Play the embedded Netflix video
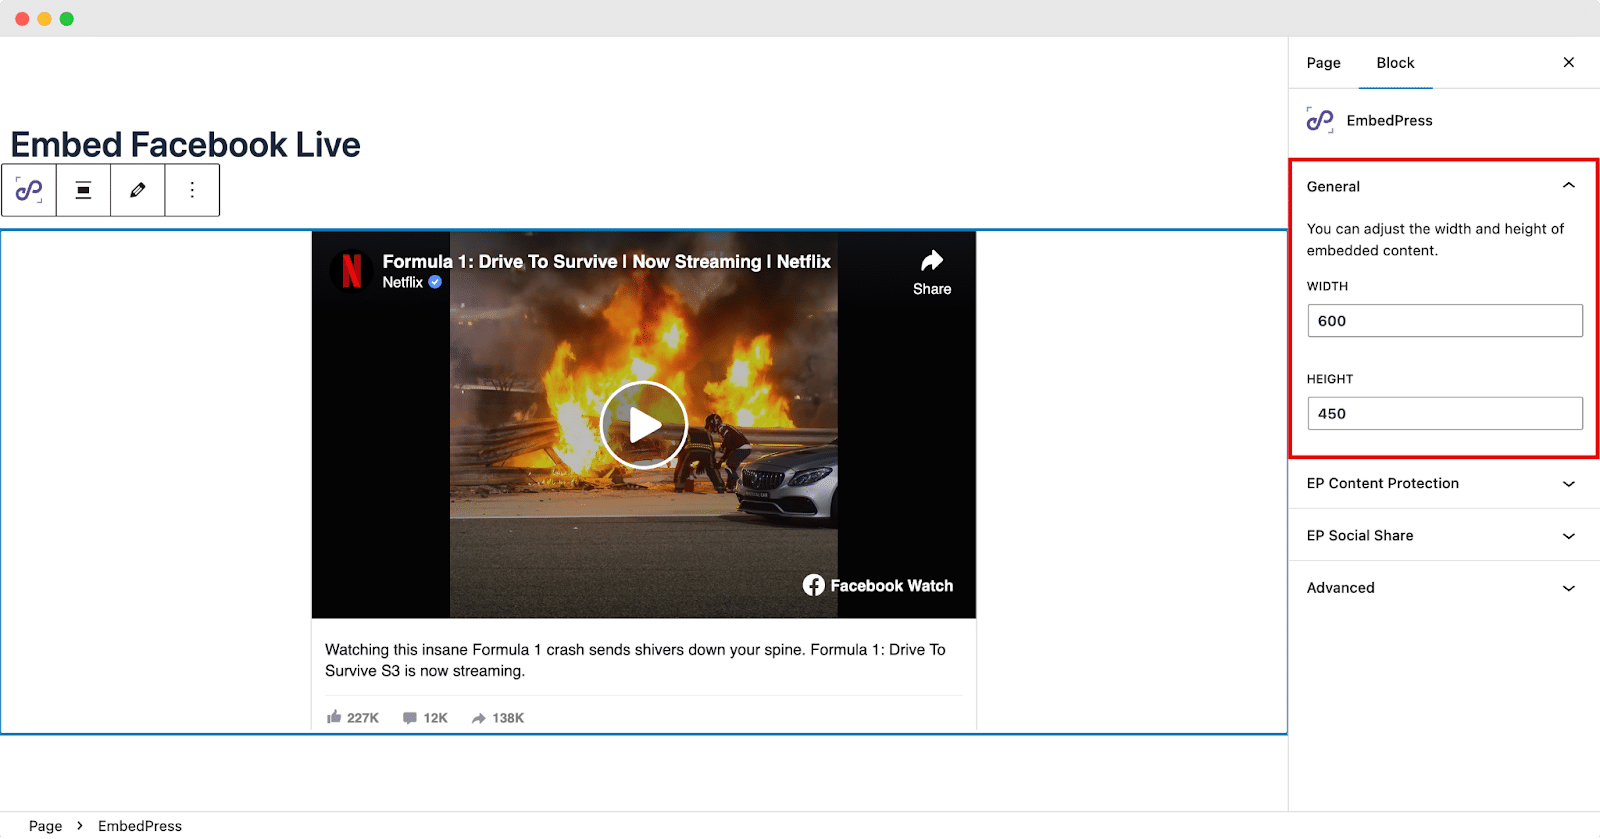Viewport: 1600px width, 839px height. pyautogui.click(x=644, y=425)
